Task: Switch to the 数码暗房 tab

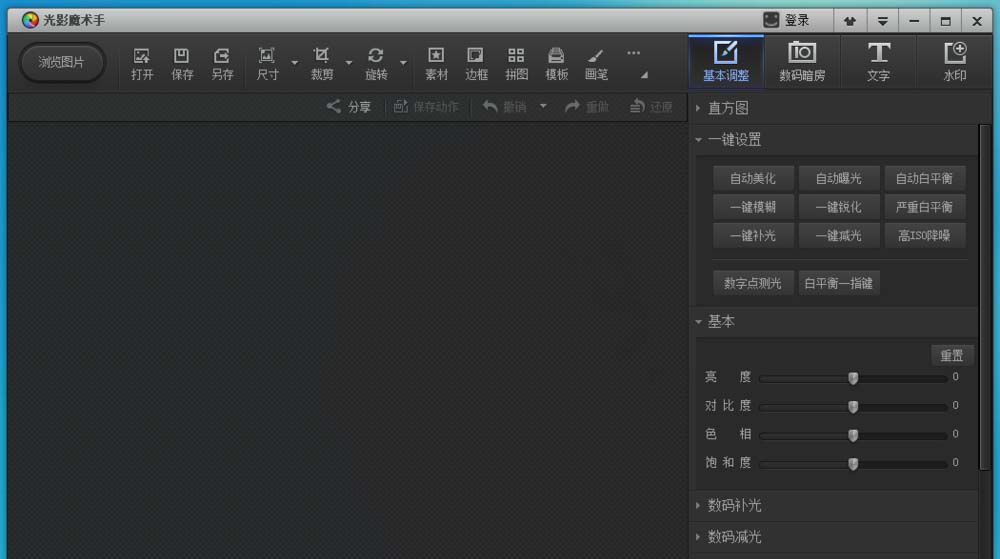Action: 802,62
